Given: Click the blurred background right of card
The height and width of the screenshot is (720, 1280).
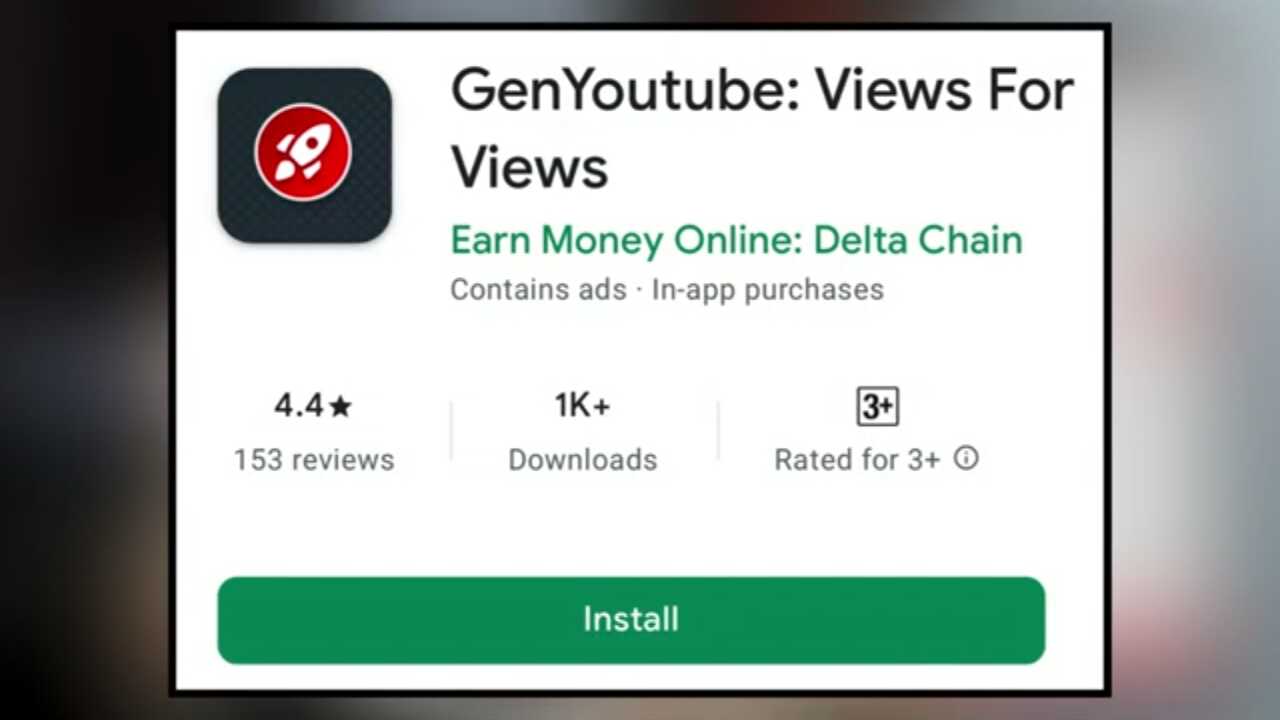Looking at the screenshot, I should pyautogui.click(x=1196, y=360).
